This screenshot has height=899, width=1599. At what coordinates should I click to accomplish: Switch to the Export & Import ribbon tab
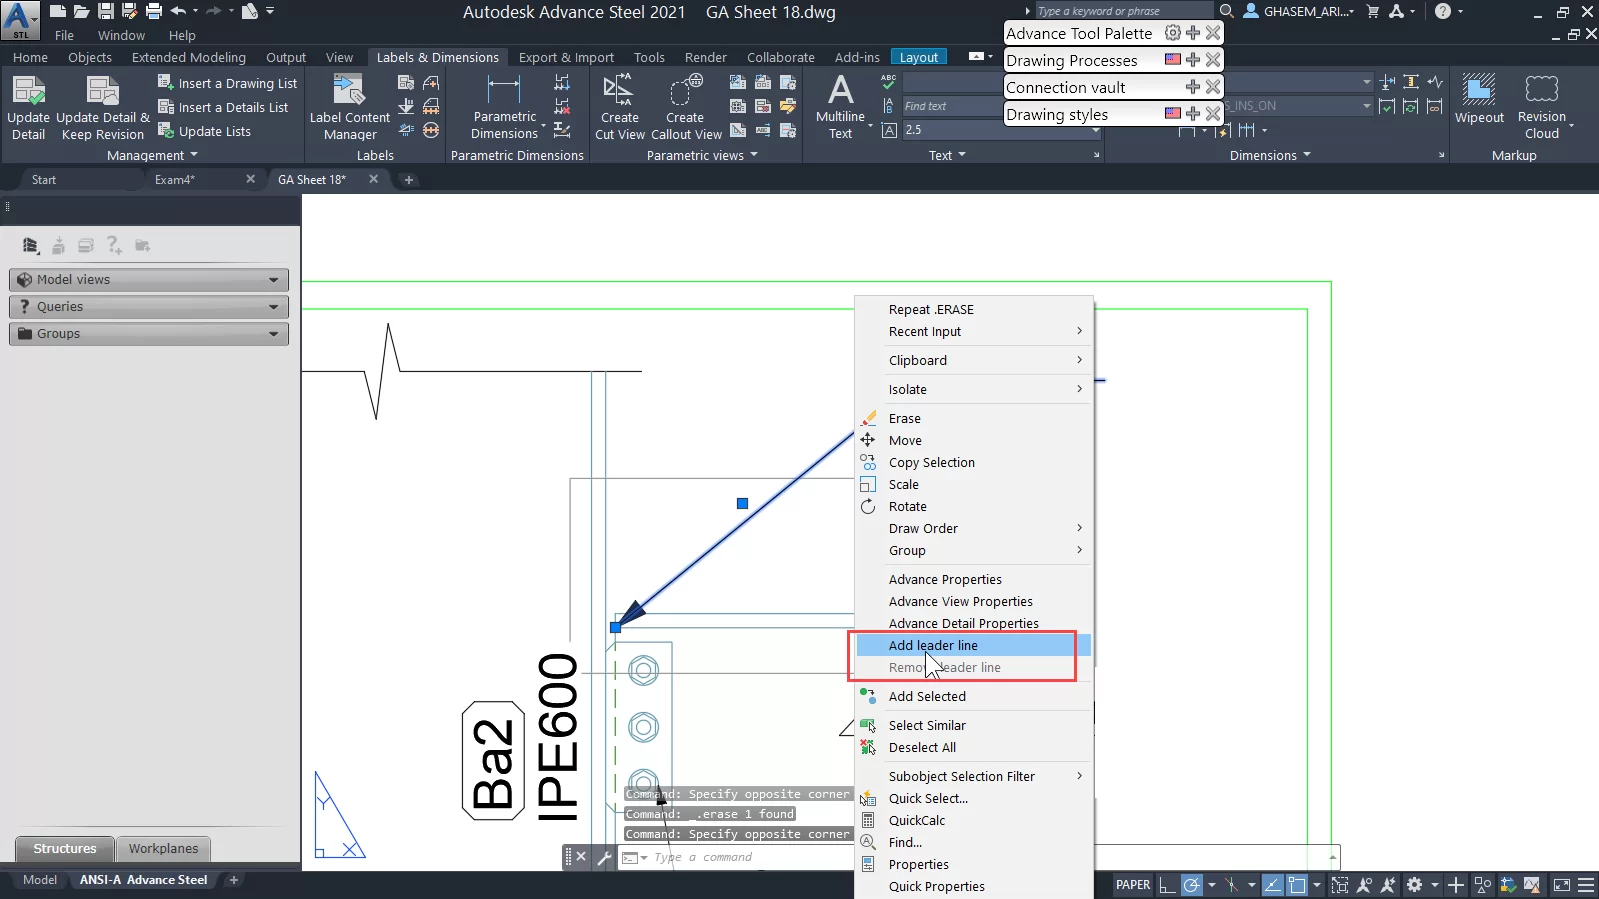coord(566,57)
